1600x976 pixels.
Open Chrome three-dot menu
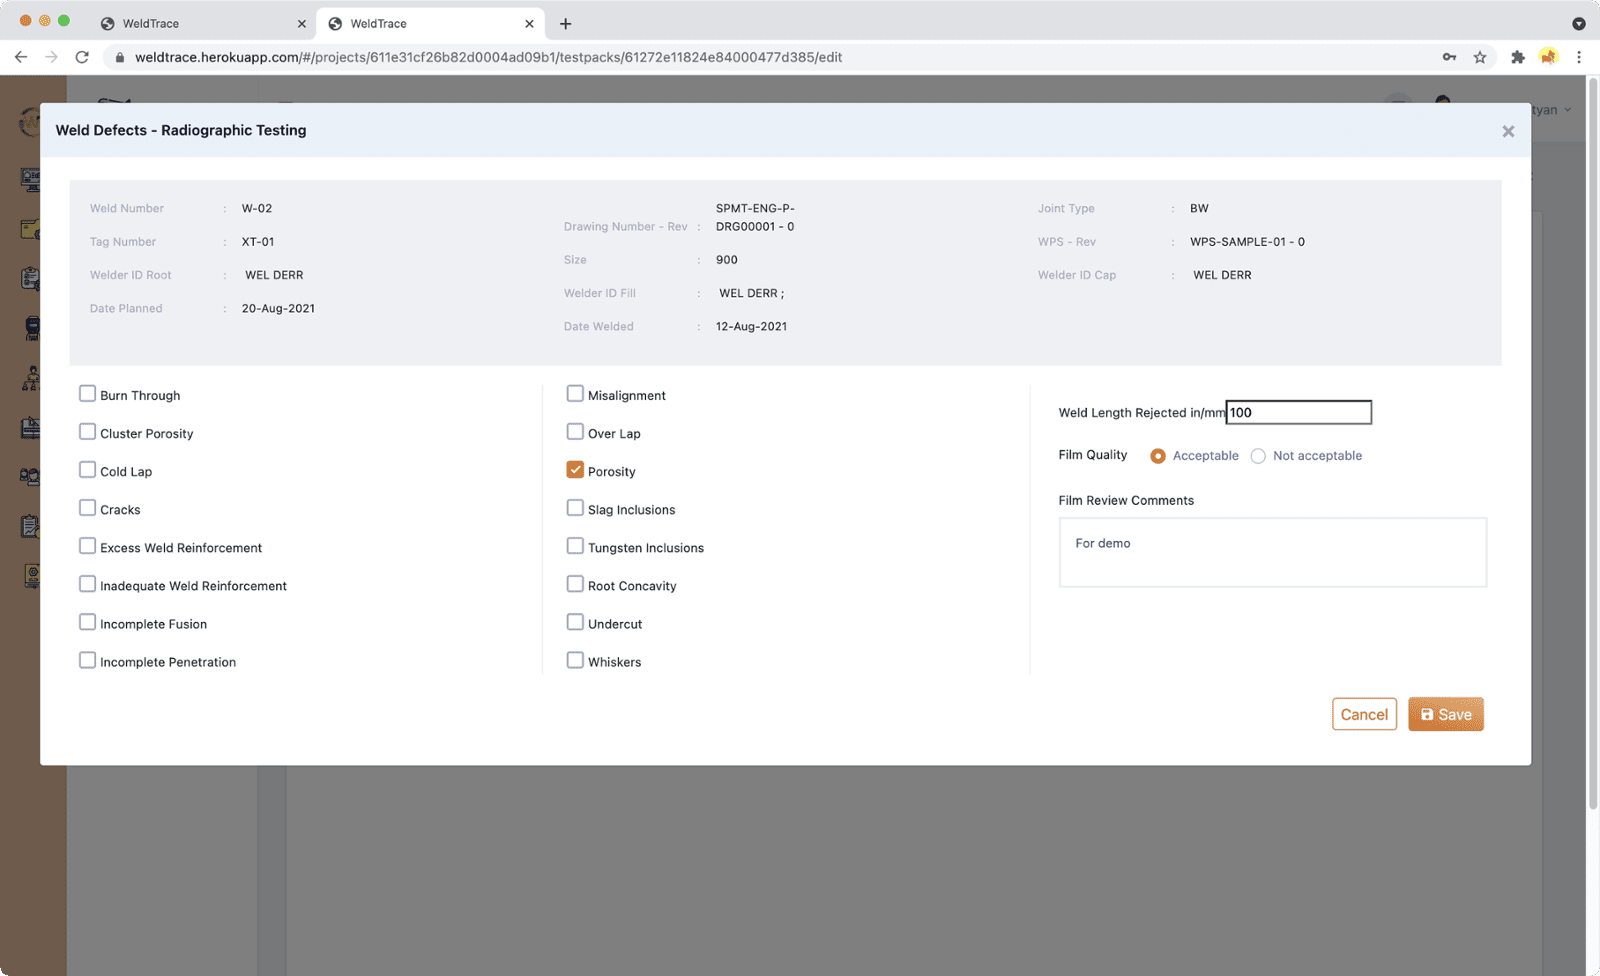[x=1579, y=57]
